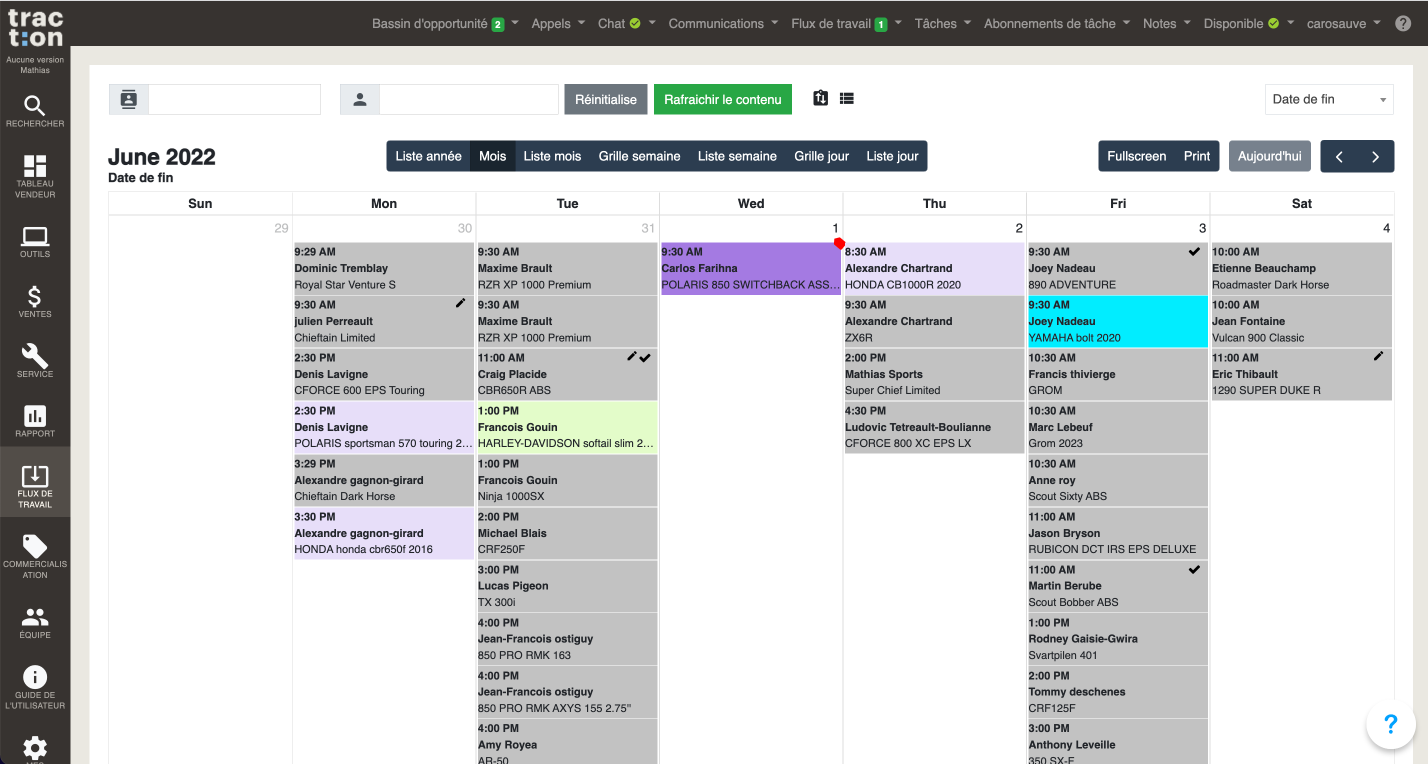Click the Print button

1197,156
